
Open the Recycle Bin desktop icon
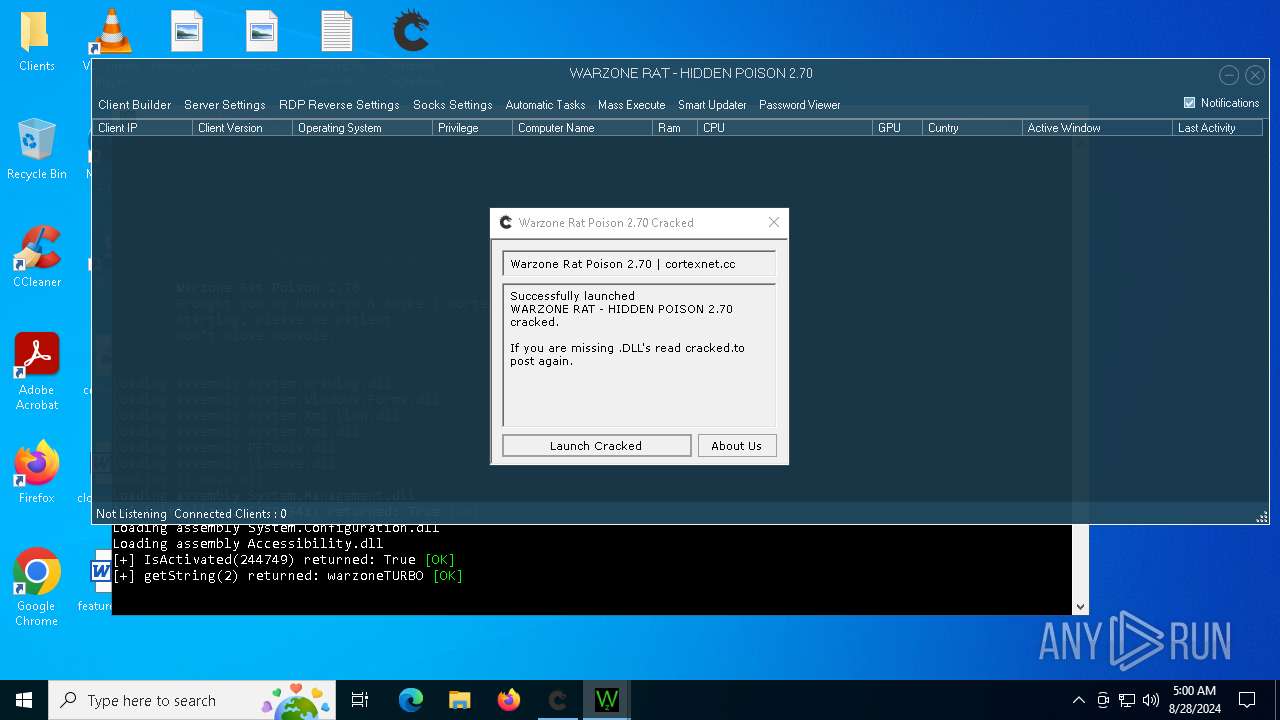tap(37, 149)
